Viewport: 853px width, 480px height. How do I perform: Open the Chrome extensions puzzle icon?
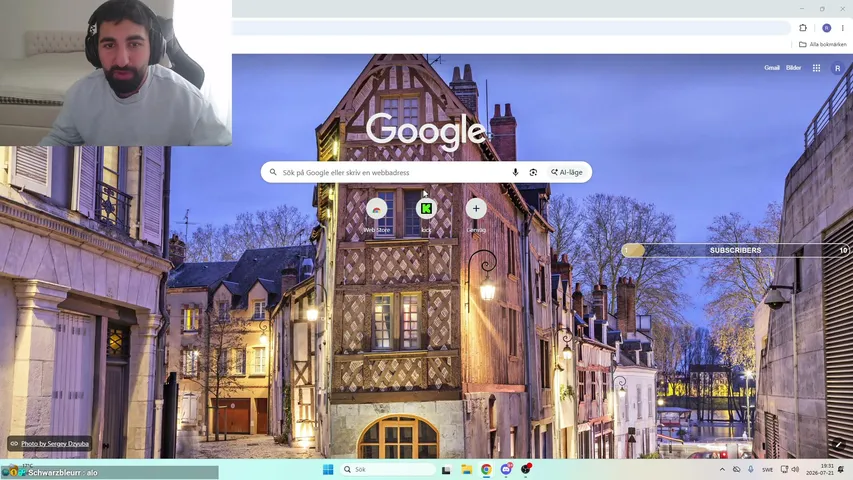[x=803, y=28]
